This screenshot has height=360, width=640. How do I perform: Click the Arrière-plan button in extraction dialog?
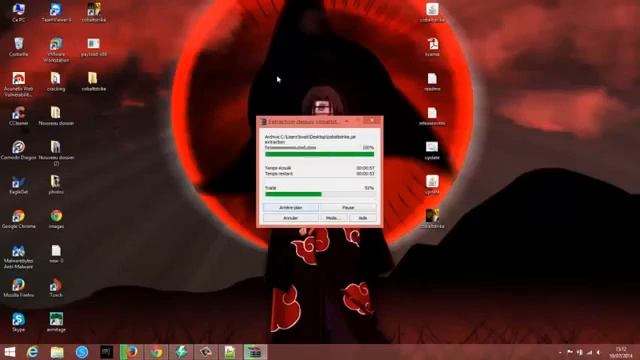291,208
